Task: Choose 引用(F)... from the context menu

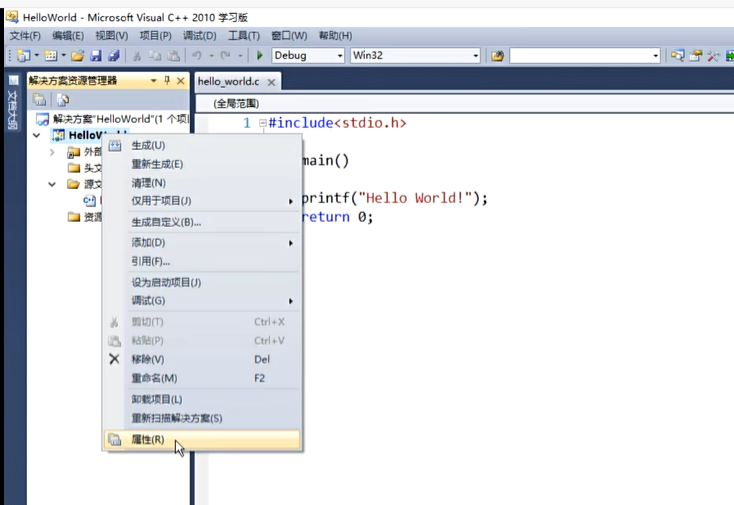Action: click(x=202, y=261)
